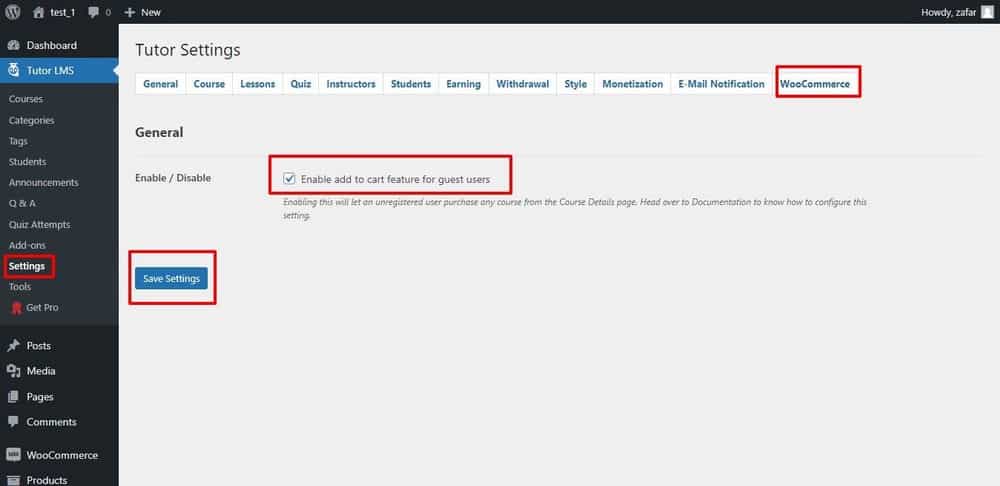Open Tags in Tutor LMS submenu
1000x486 pixels.
click(x=18, y=142)
